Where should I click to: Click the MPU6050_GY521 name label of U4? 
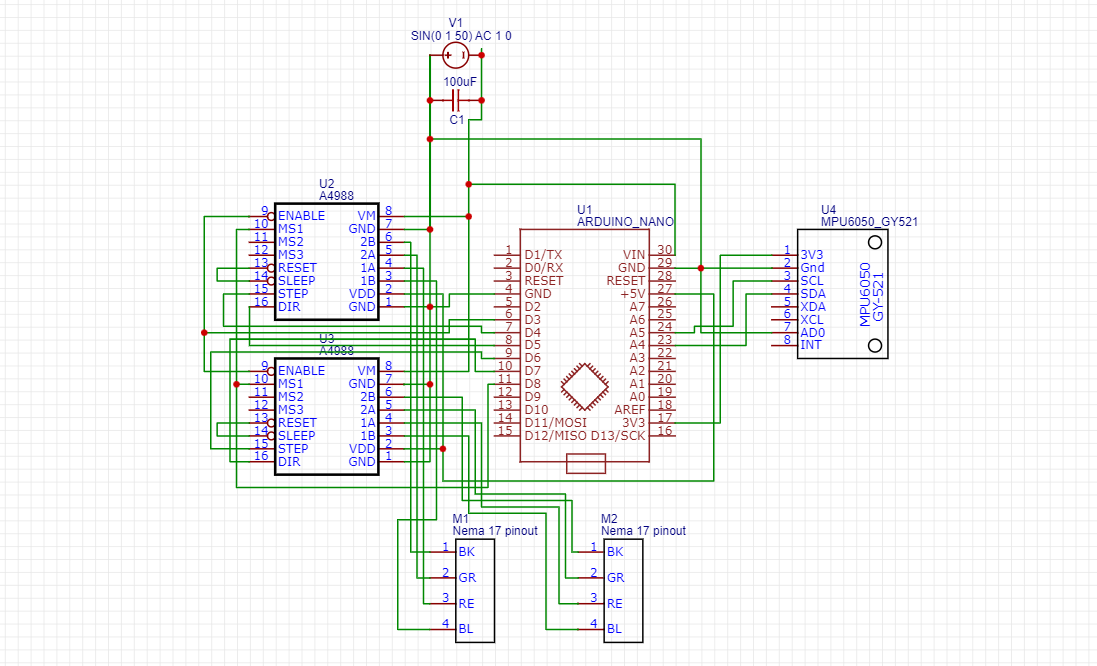click(869, 221)
